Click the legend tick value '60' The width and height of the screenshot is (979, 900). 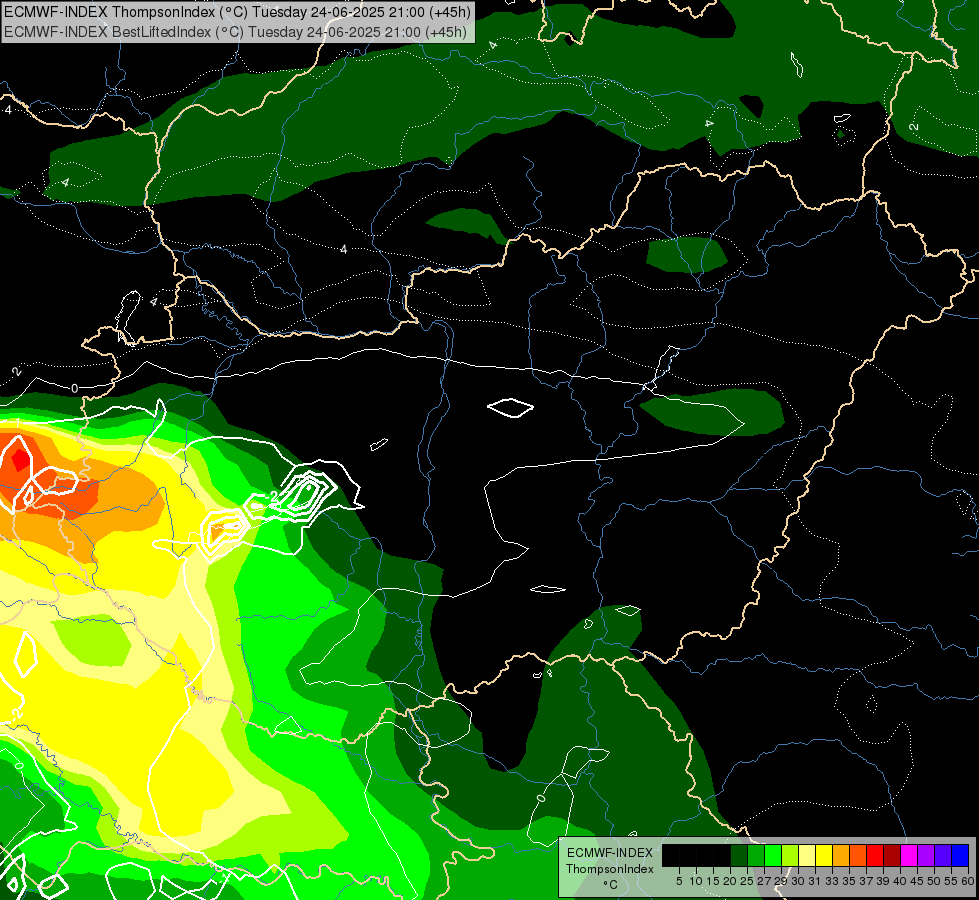[968, 881]
